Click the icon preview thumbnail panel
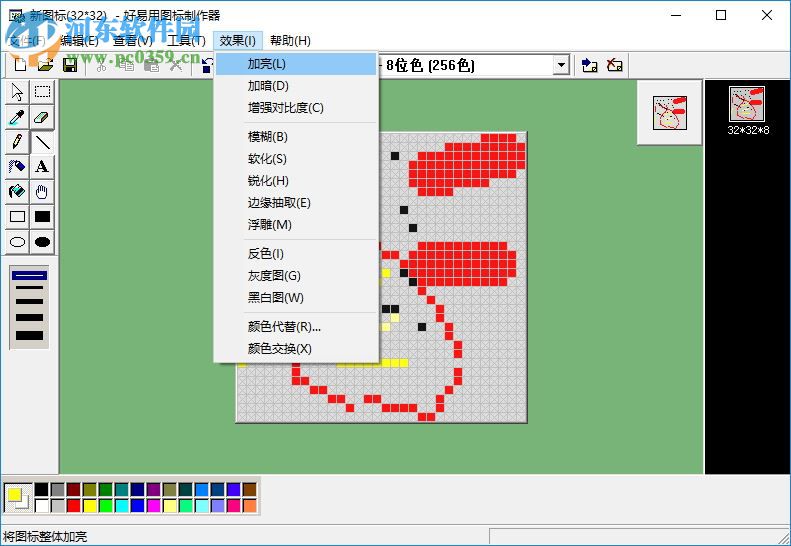 click(669, 113)
